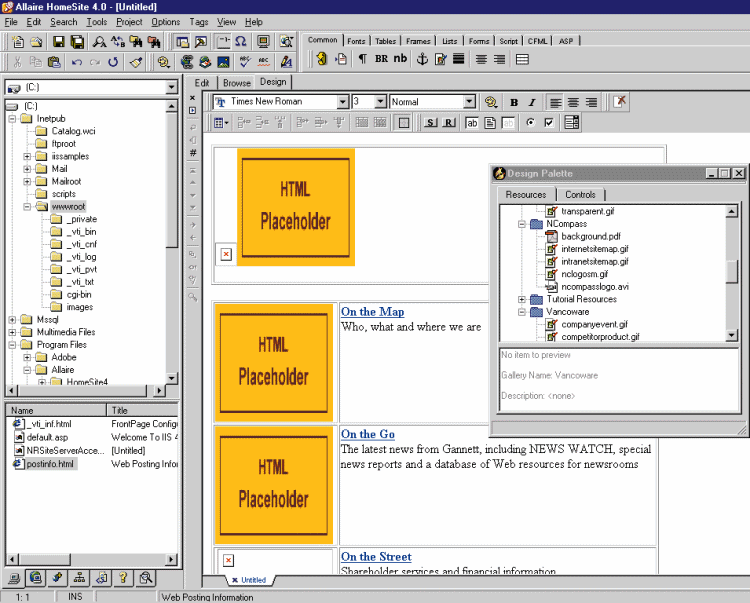Select postinfo.html in the file list
This screenshot has width=750, height=603.
coord(50,464)
